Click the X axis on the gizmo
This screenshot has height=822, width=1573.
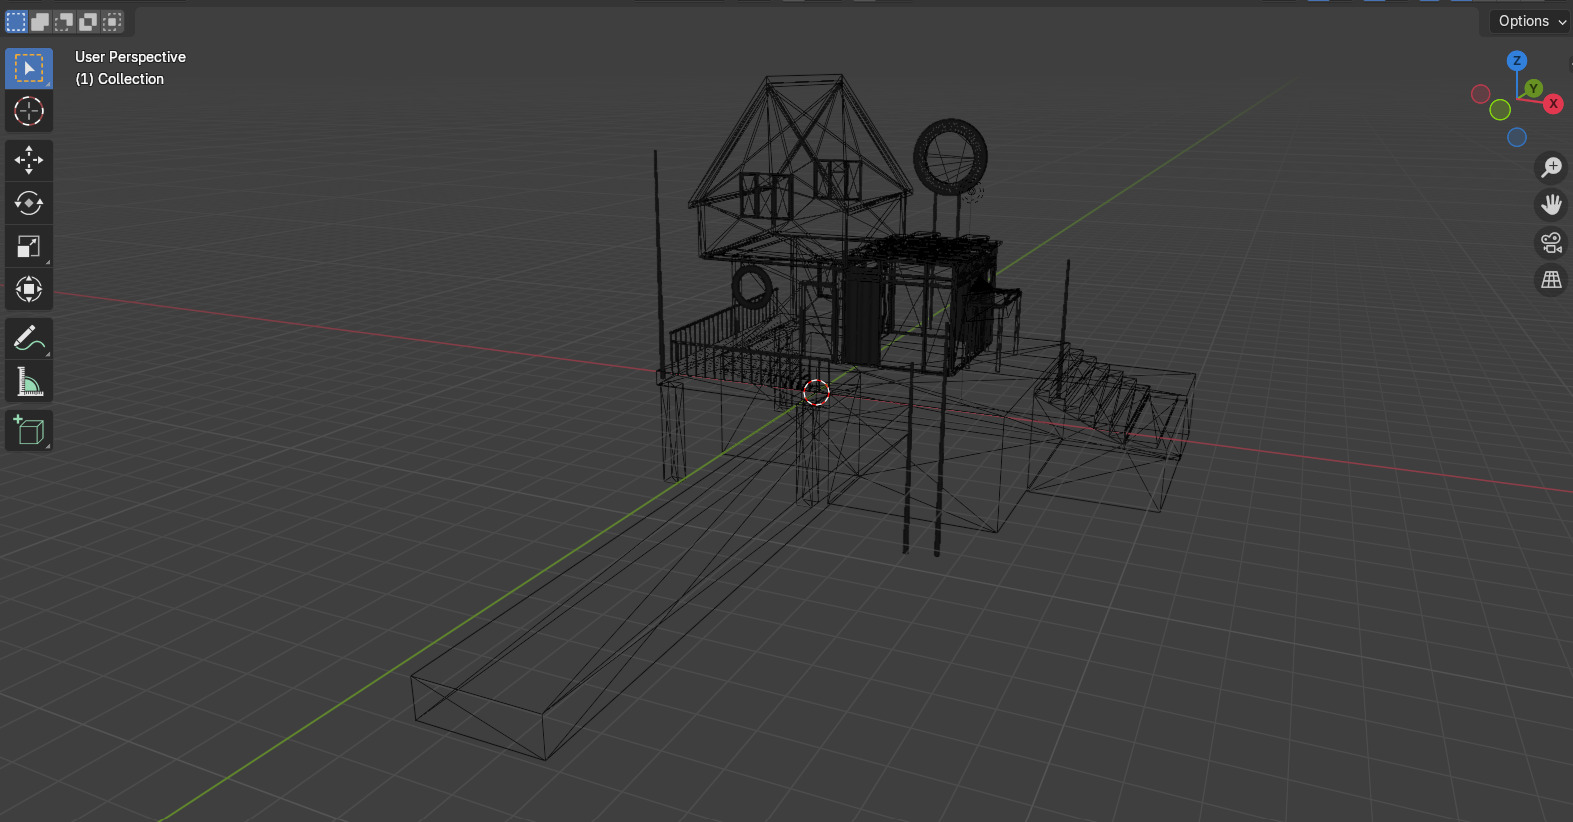click(x=1553, y=104)
